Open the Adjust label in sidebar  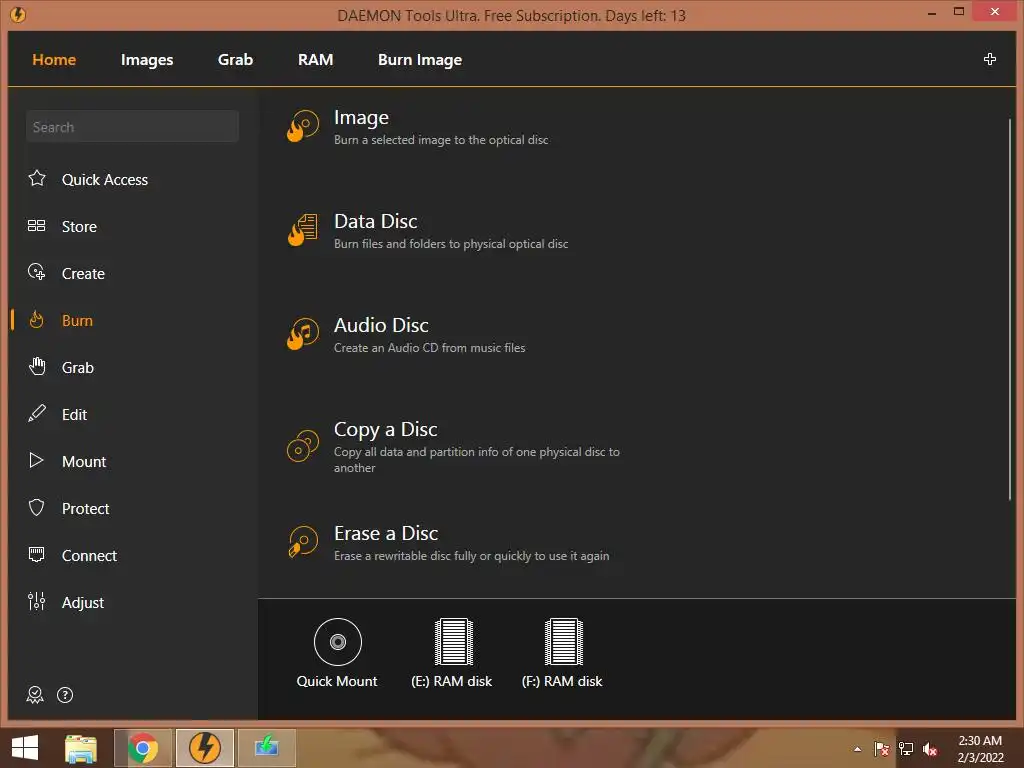point(82,603)
